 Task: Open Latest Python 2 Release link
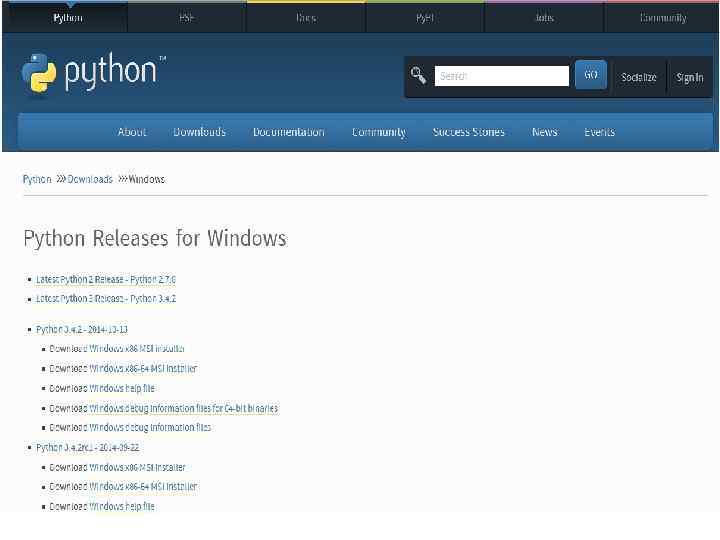coord(106,279)
